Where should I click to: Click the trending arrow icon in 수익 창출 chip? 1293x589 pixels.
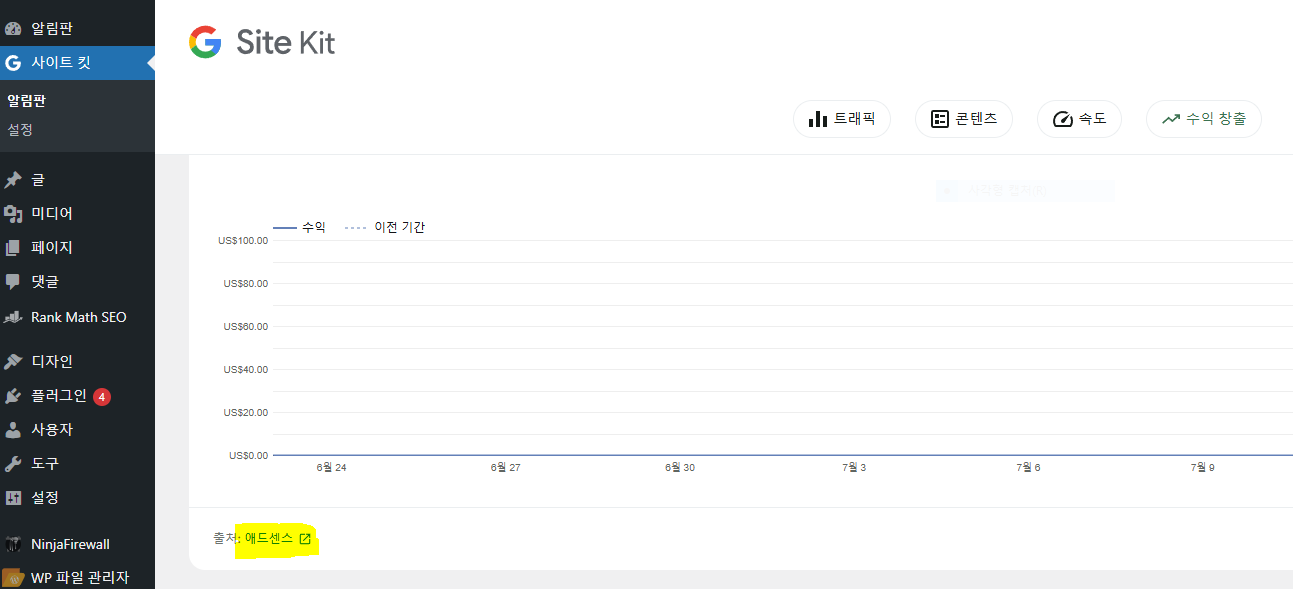[x=1171, y=119]
